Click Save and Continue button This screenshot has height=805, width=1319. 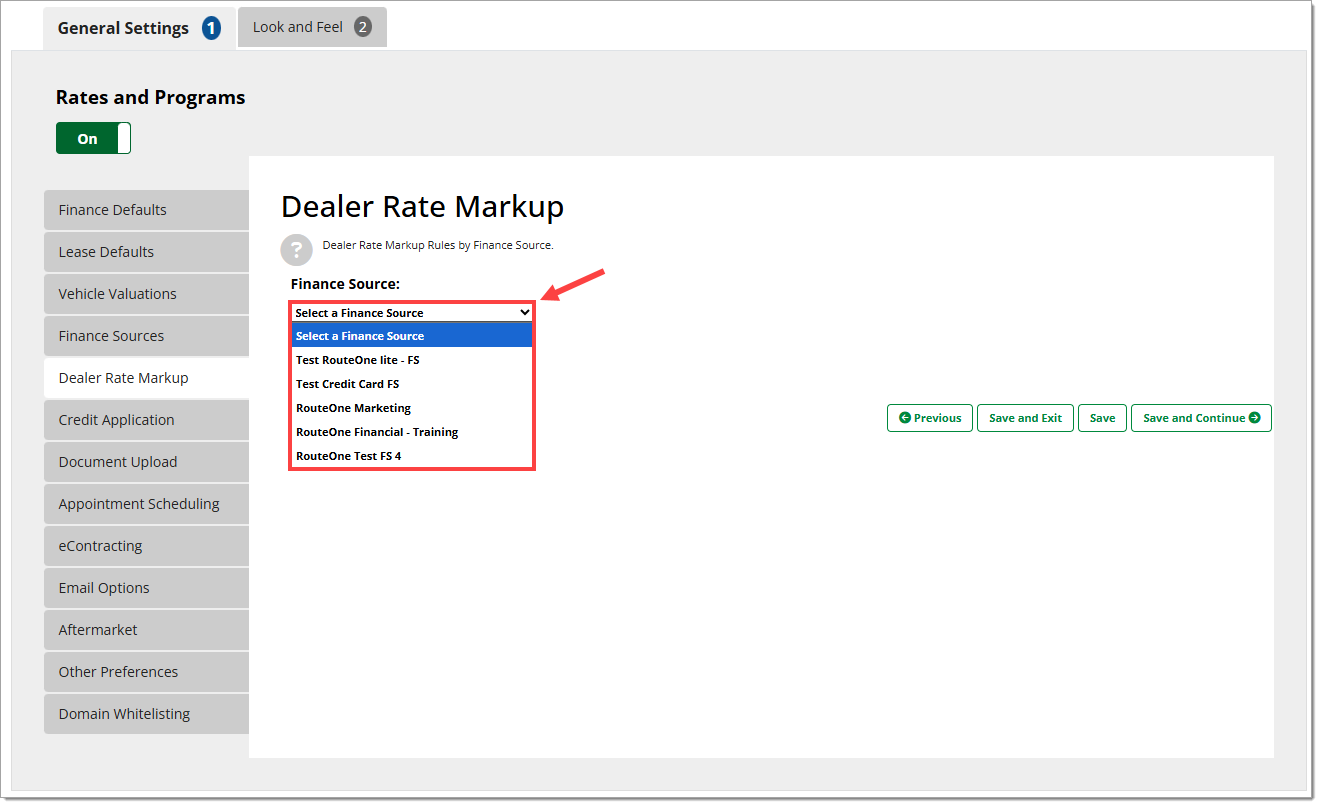[x=1200, y=418]
